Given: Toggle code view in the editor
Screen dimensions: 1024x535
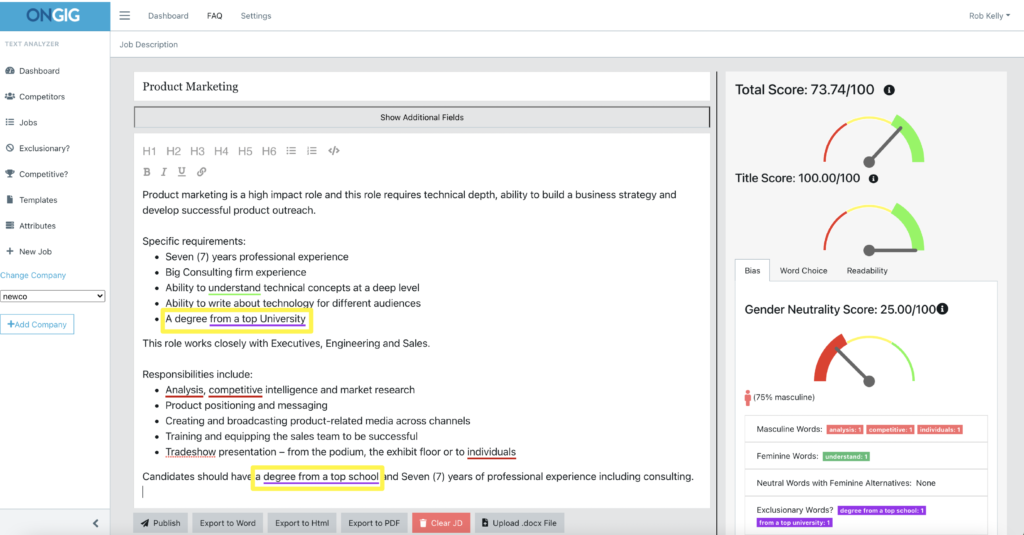Looking at the screenshot, I should pyautogui.click(x=334, y=151).
